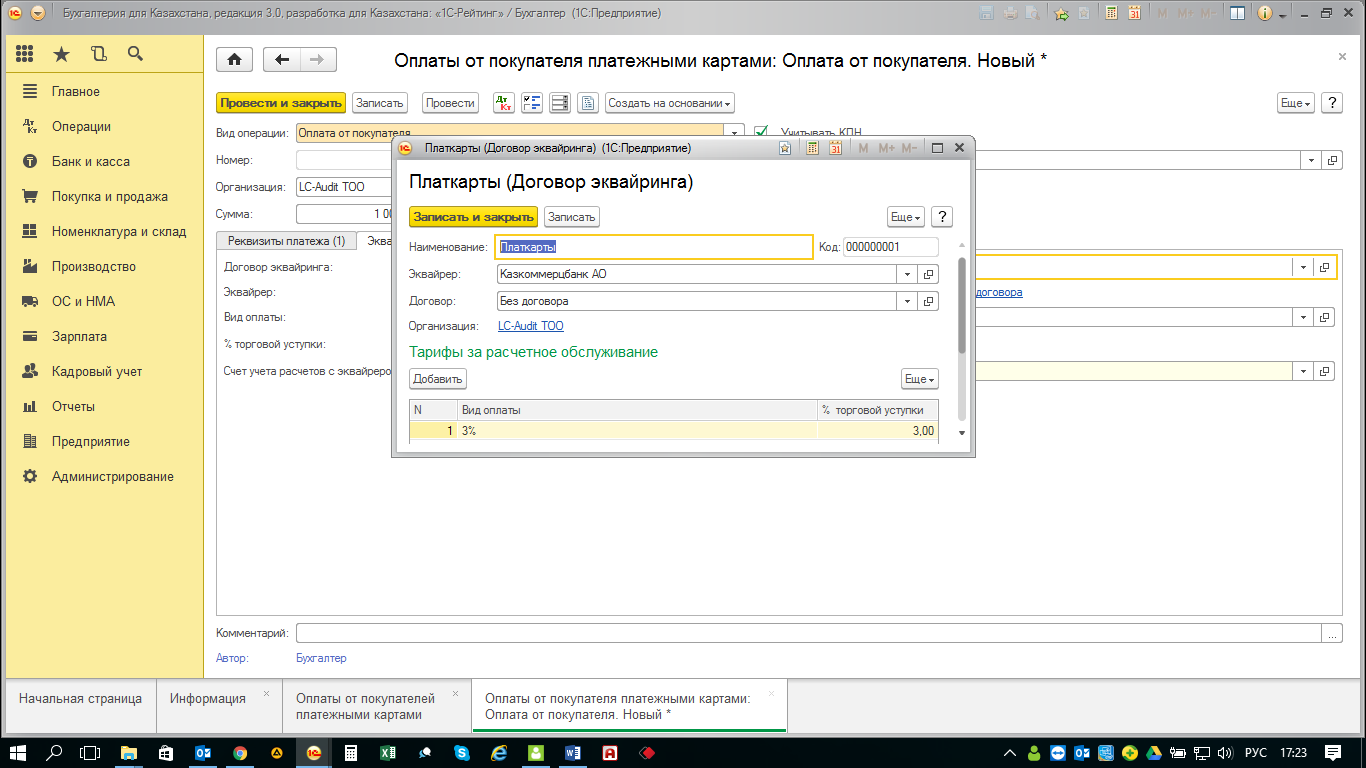This screenshot has height=768, width=1366.
Task: Expand Счет учета расчетов dropdown arrow
Action: 1304,371
